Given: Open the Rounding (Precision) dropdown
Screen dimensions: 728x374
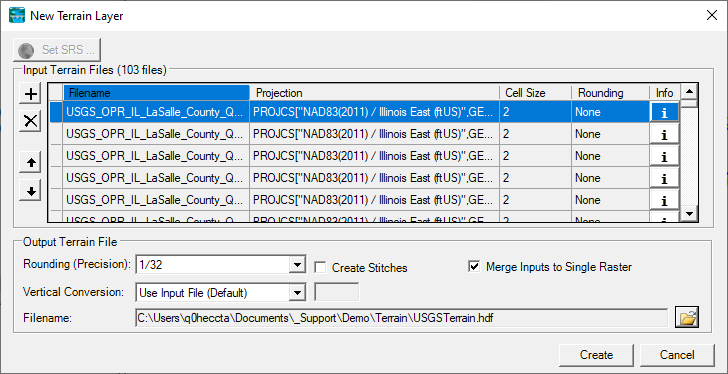Looking at the screenshot, I should (x=297, y=265).
